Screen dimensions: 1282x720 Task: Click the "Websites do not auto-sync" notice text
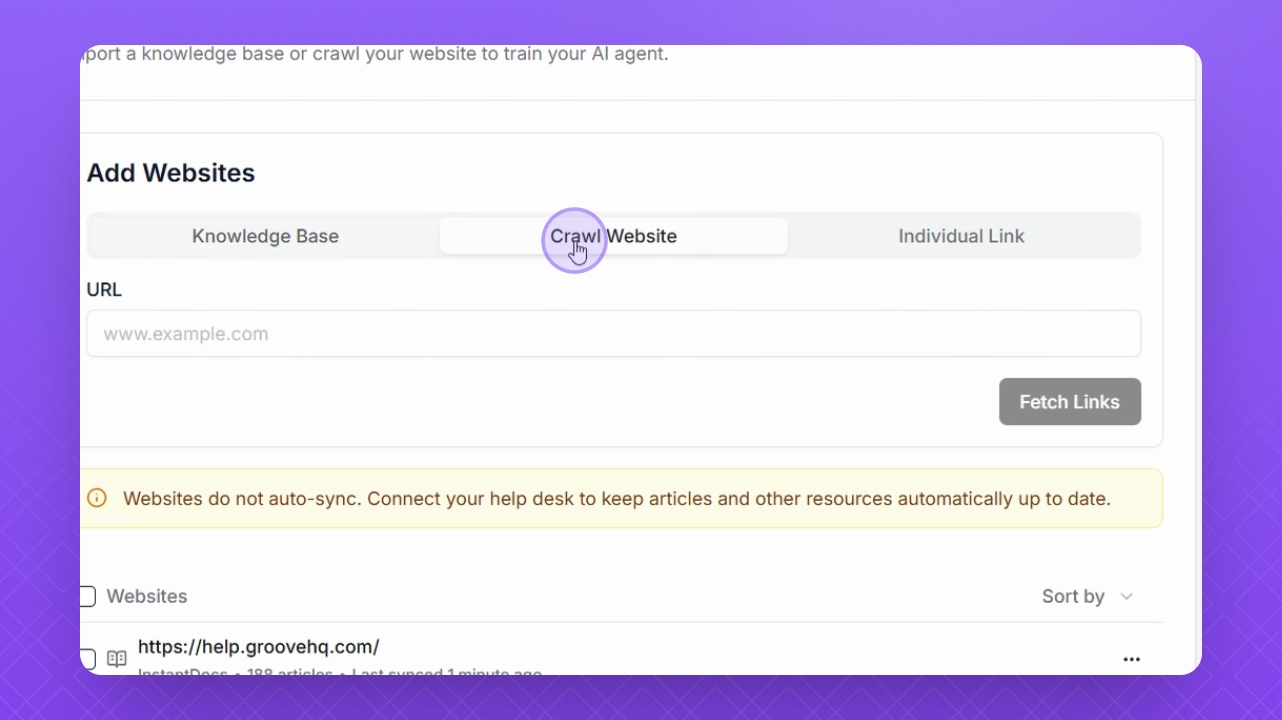coord(617,498)
